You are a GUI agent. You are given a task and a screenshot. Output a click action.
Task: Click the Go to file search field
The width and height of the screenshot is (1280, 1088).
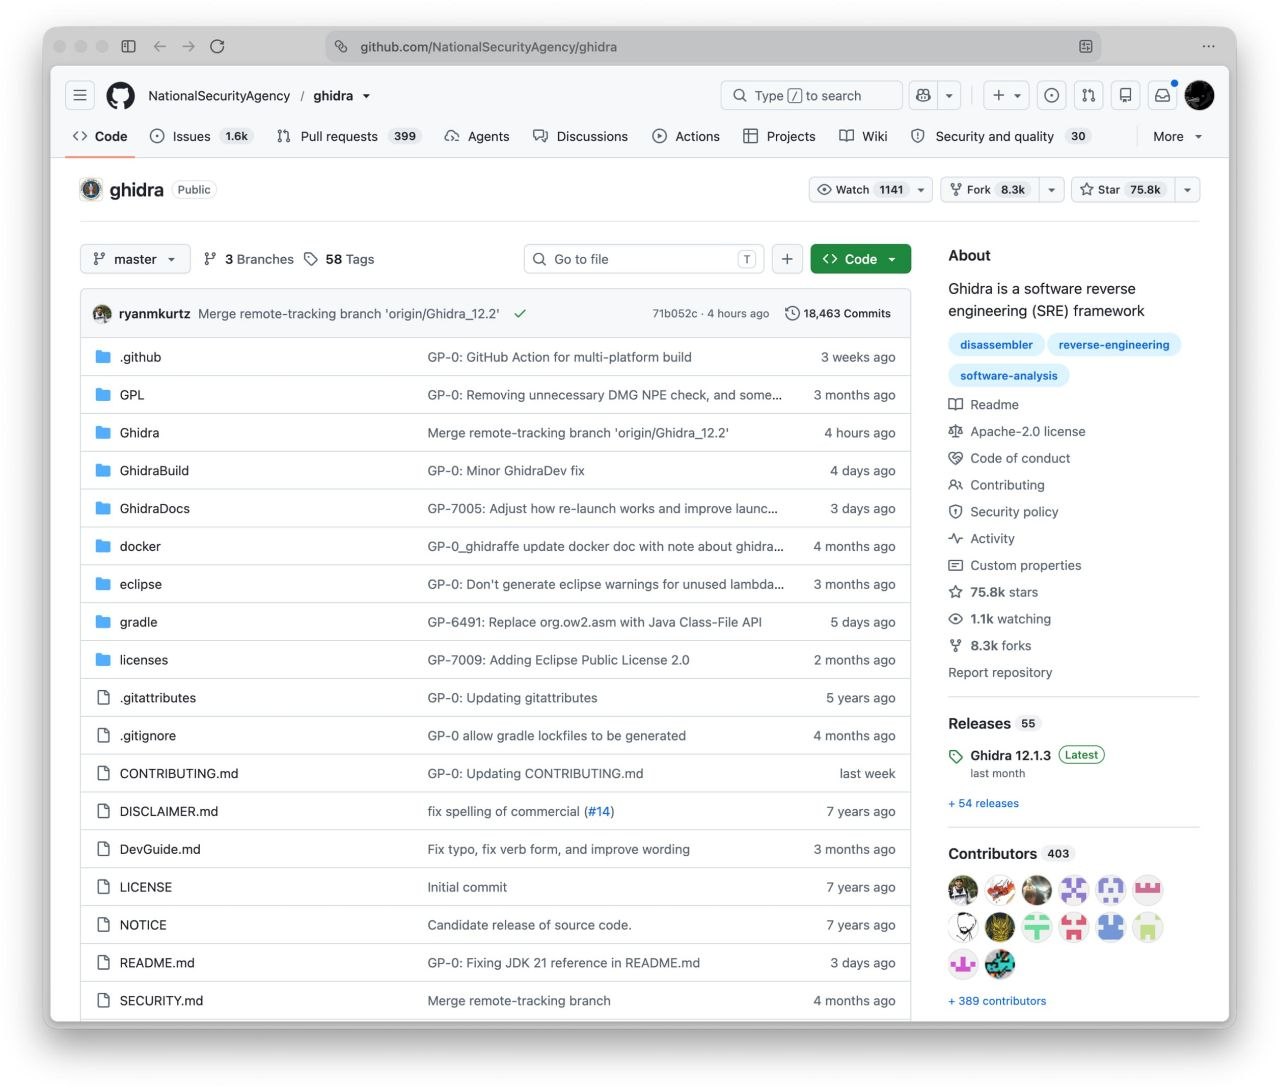[x=644, y=259]
